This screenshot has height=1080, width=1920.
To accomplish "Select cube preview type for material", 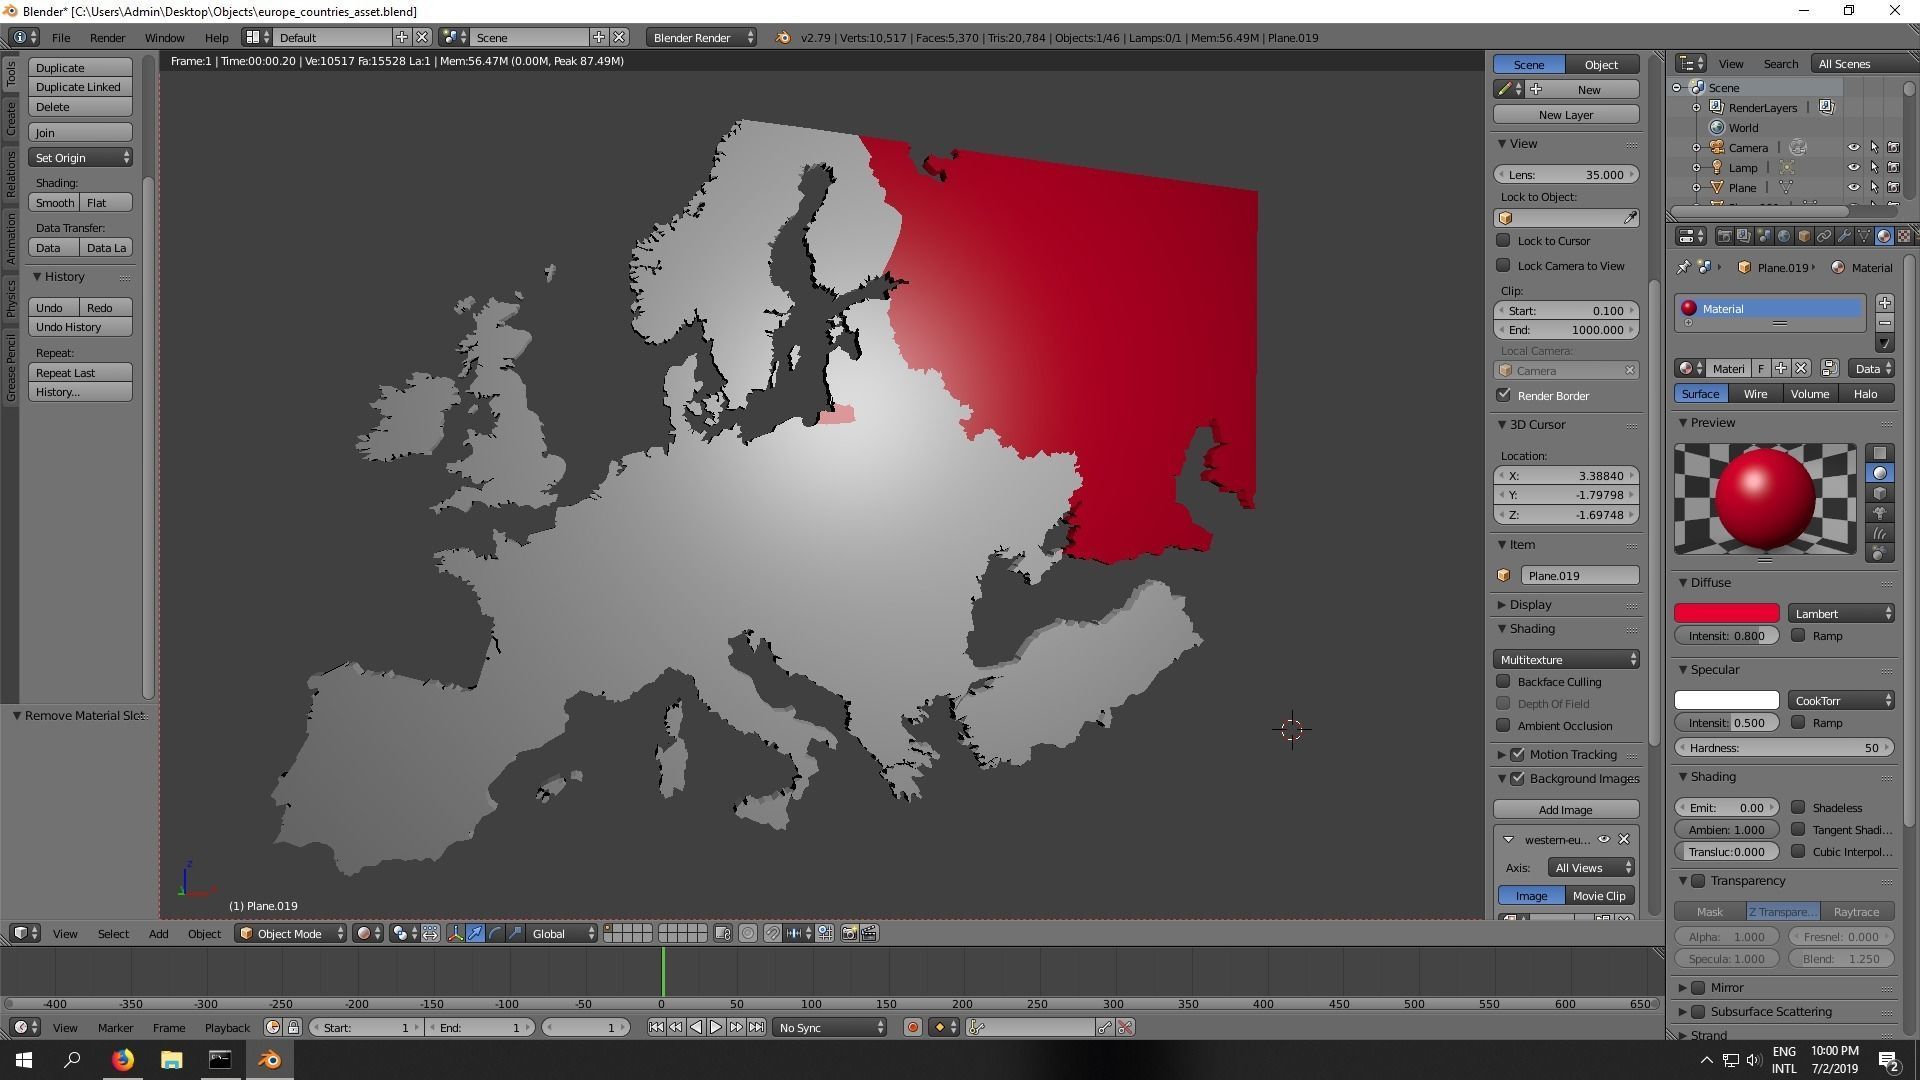I will point(1880,493).
